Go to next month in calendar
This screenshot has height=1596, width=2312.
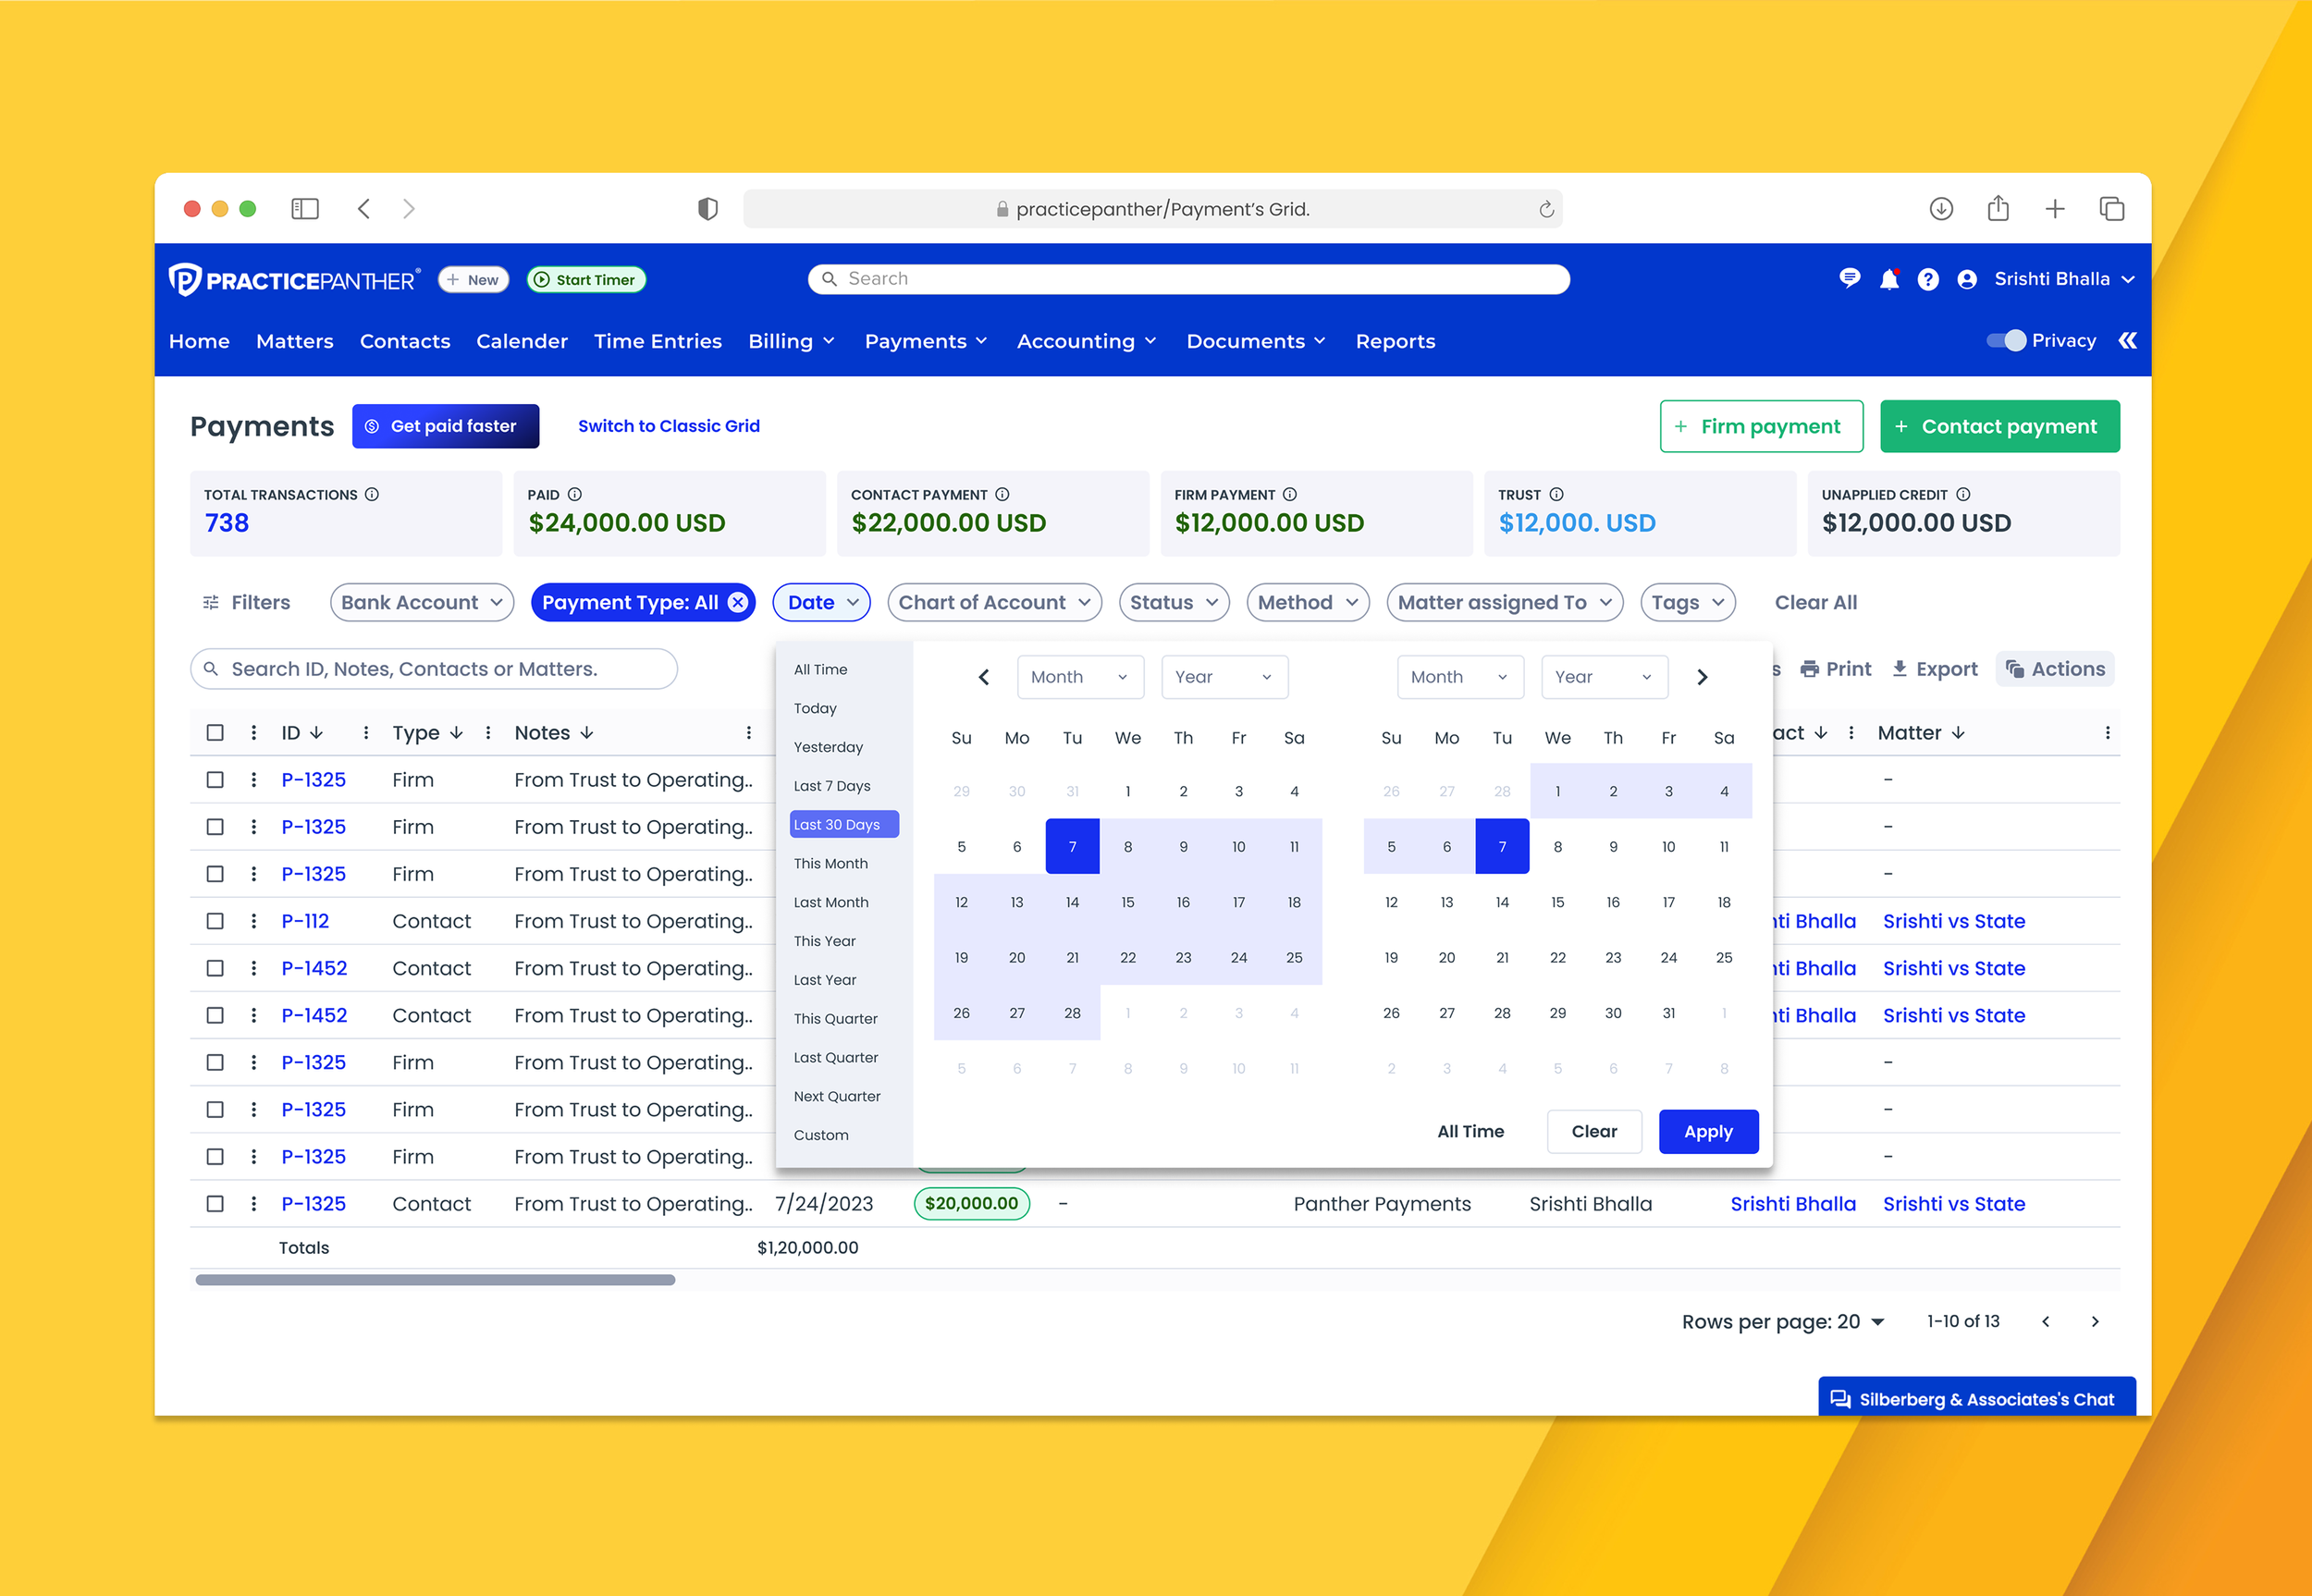pos(1702,677)
